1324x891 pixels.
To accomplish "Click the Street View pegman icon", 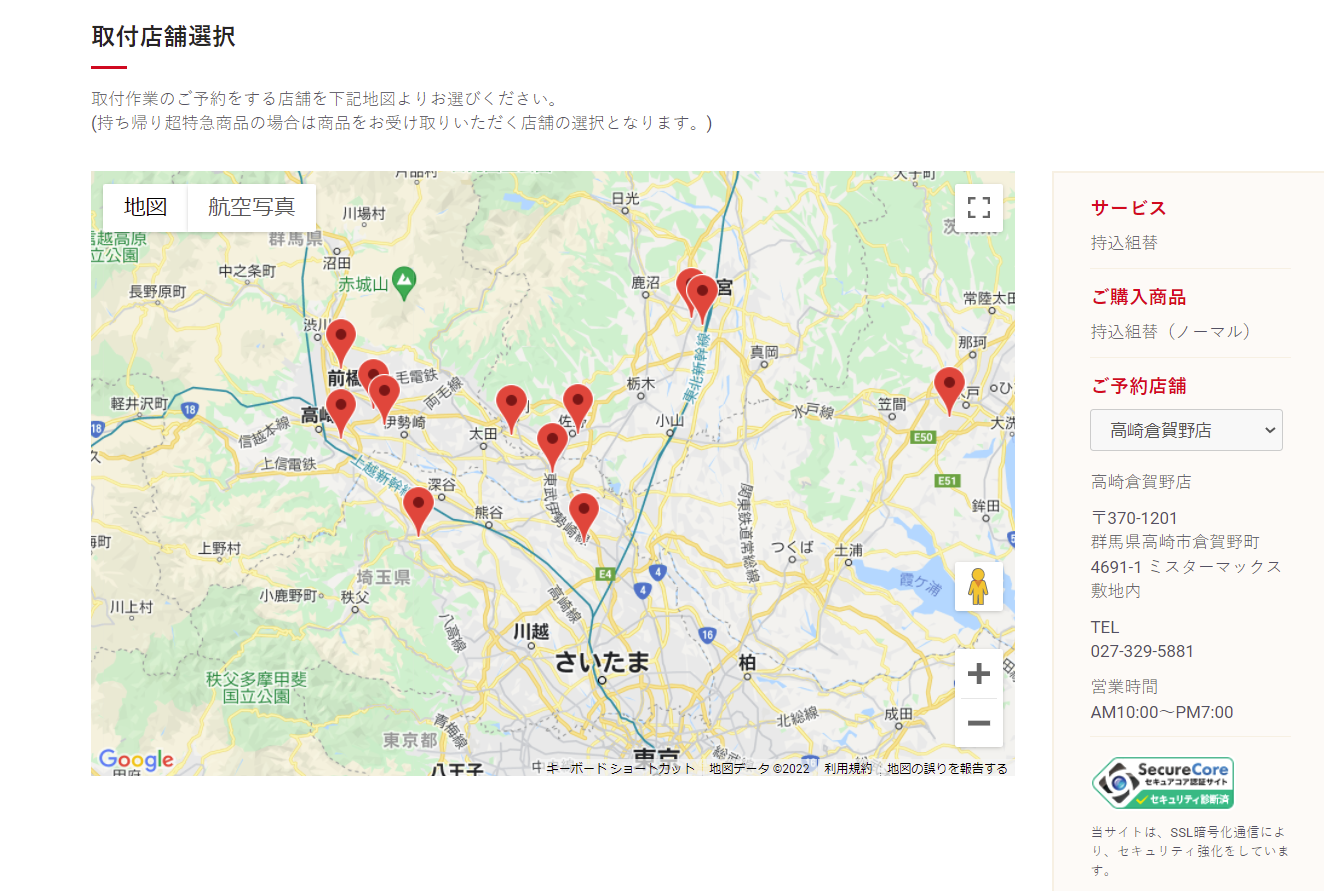I will (978, 586).
